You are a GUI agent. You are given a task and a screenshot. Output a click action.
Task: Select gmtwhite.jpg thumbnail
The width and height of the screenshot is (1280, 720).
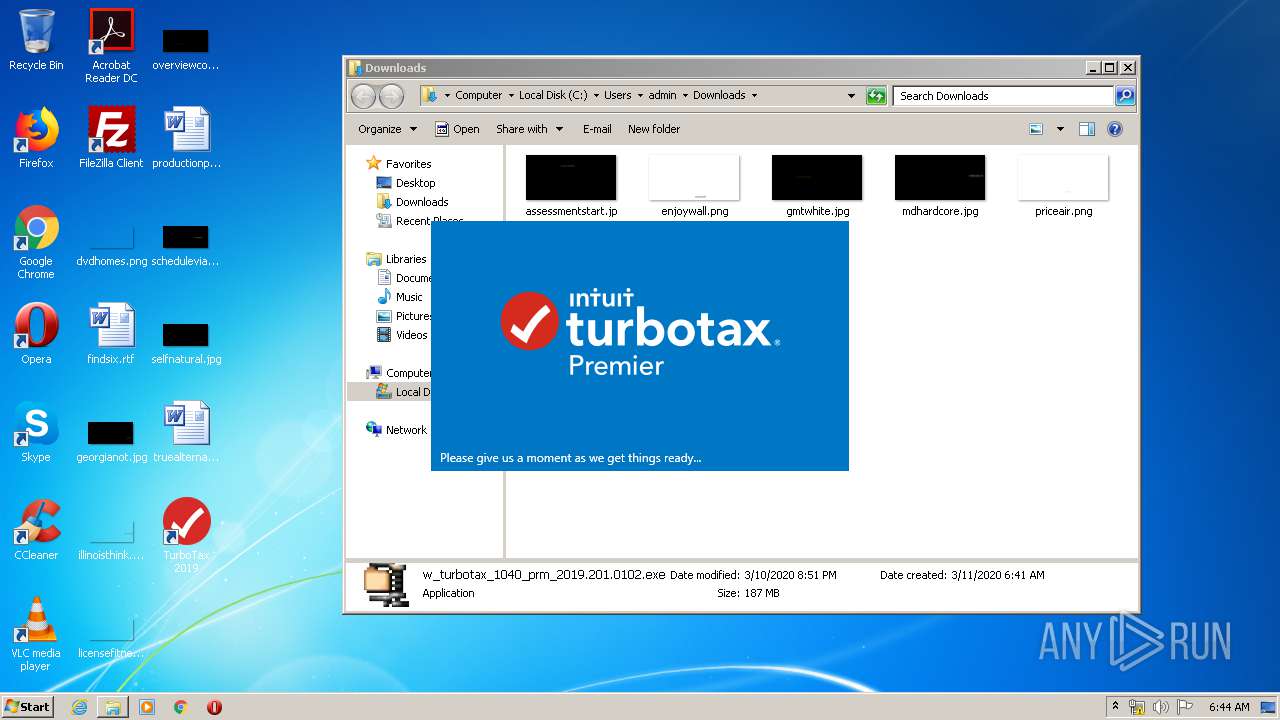pyautogui.click(x=817, y=186)
